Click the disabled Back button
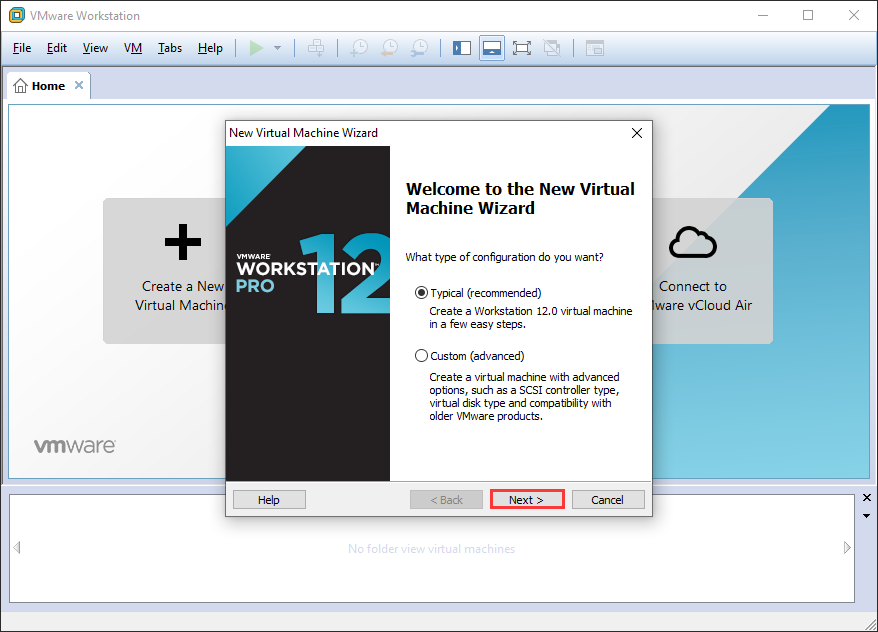The image size is (878, 632). (x=446, y=499)
